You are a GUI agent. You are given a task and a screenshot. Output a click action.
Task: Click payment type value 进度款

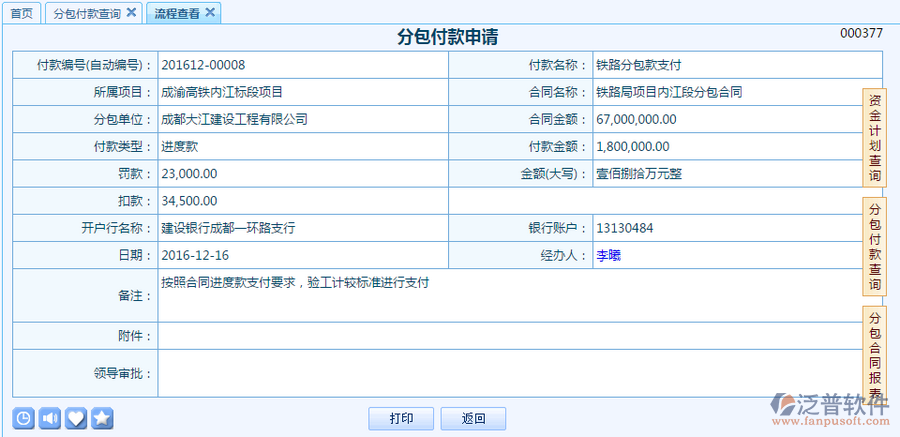180,146
